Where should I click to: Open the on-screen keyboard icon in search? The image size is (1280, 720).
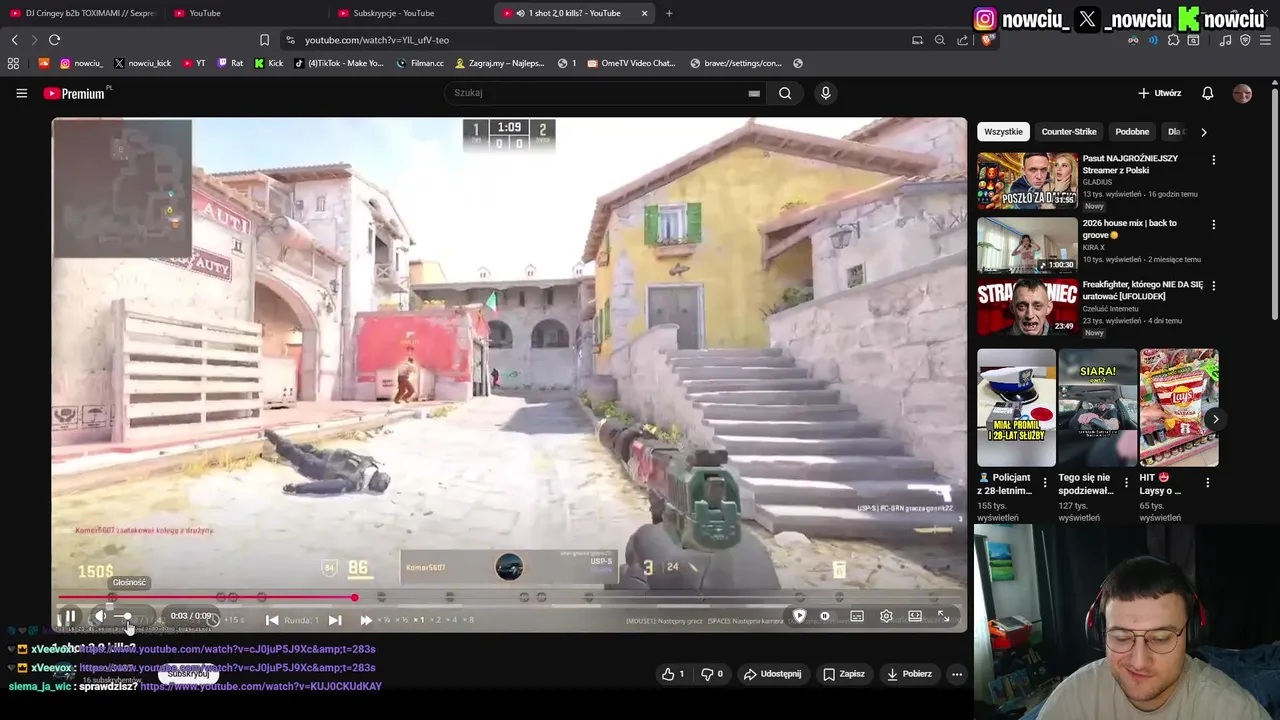click(x=754, y=93)
